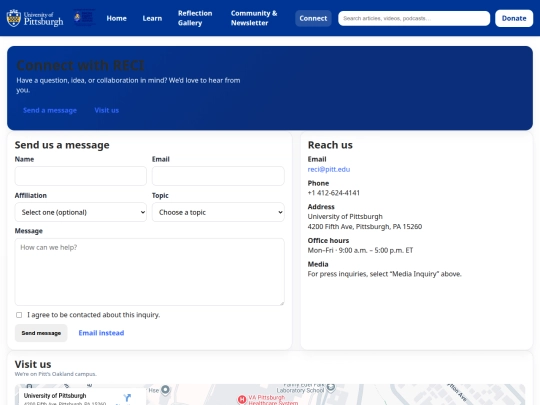Open the Learn nav item

click(x=152, y=18)
